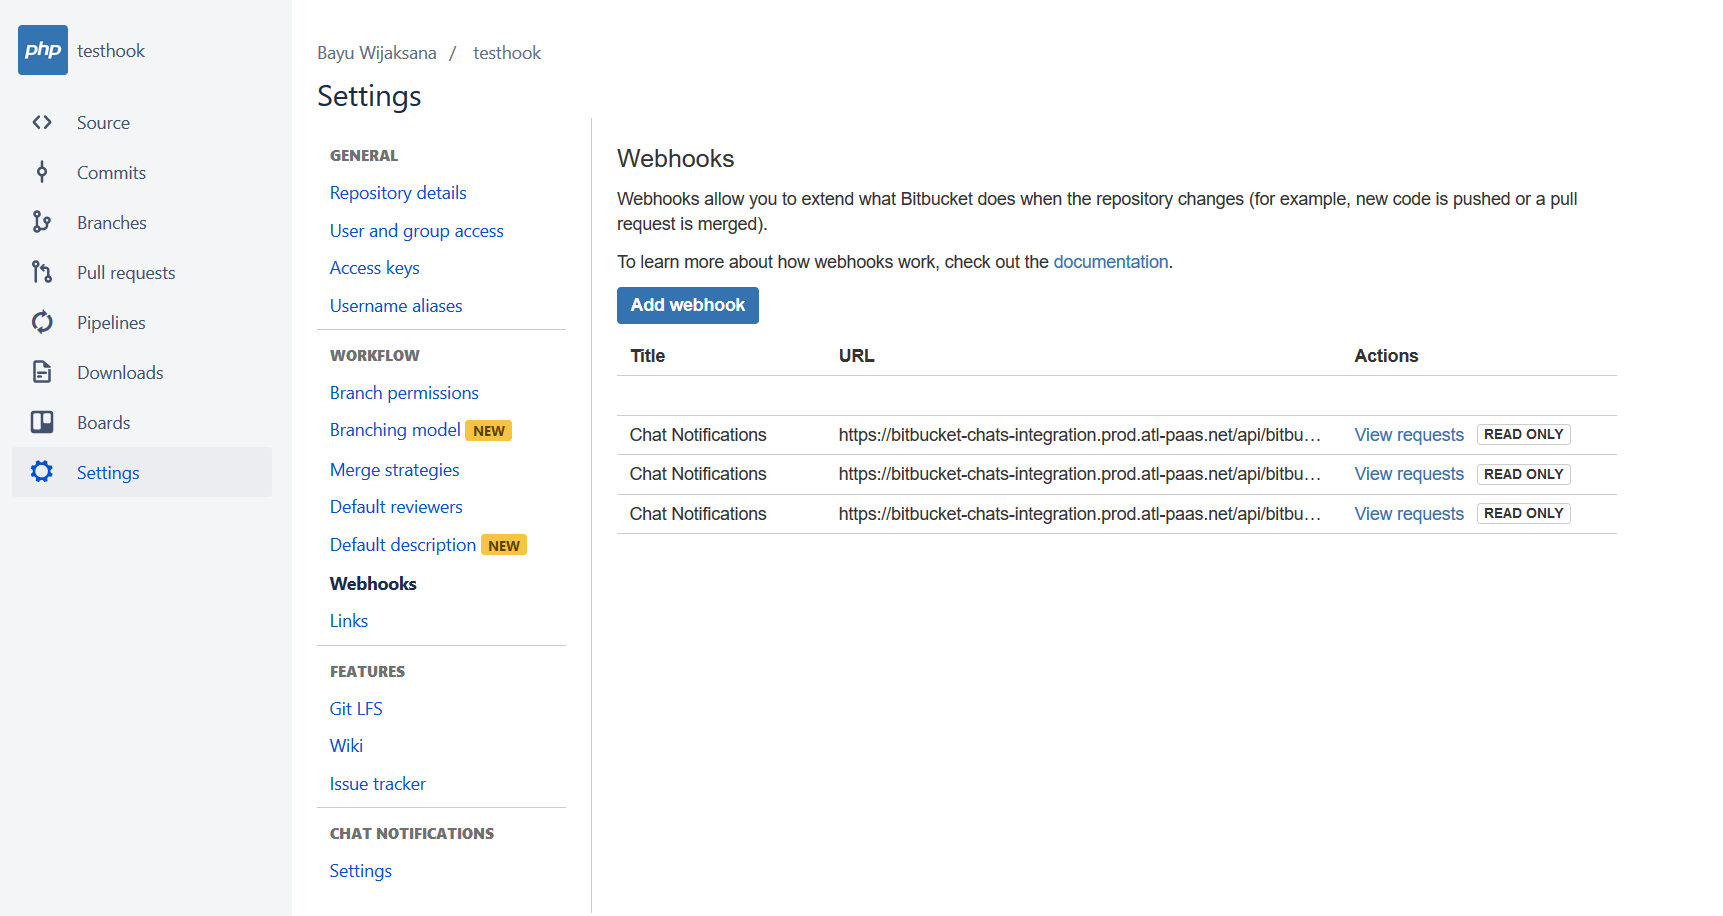Viewport: 1723px width, 916px height.
Task: Open Git LFS settings
Action: [356, 709]
